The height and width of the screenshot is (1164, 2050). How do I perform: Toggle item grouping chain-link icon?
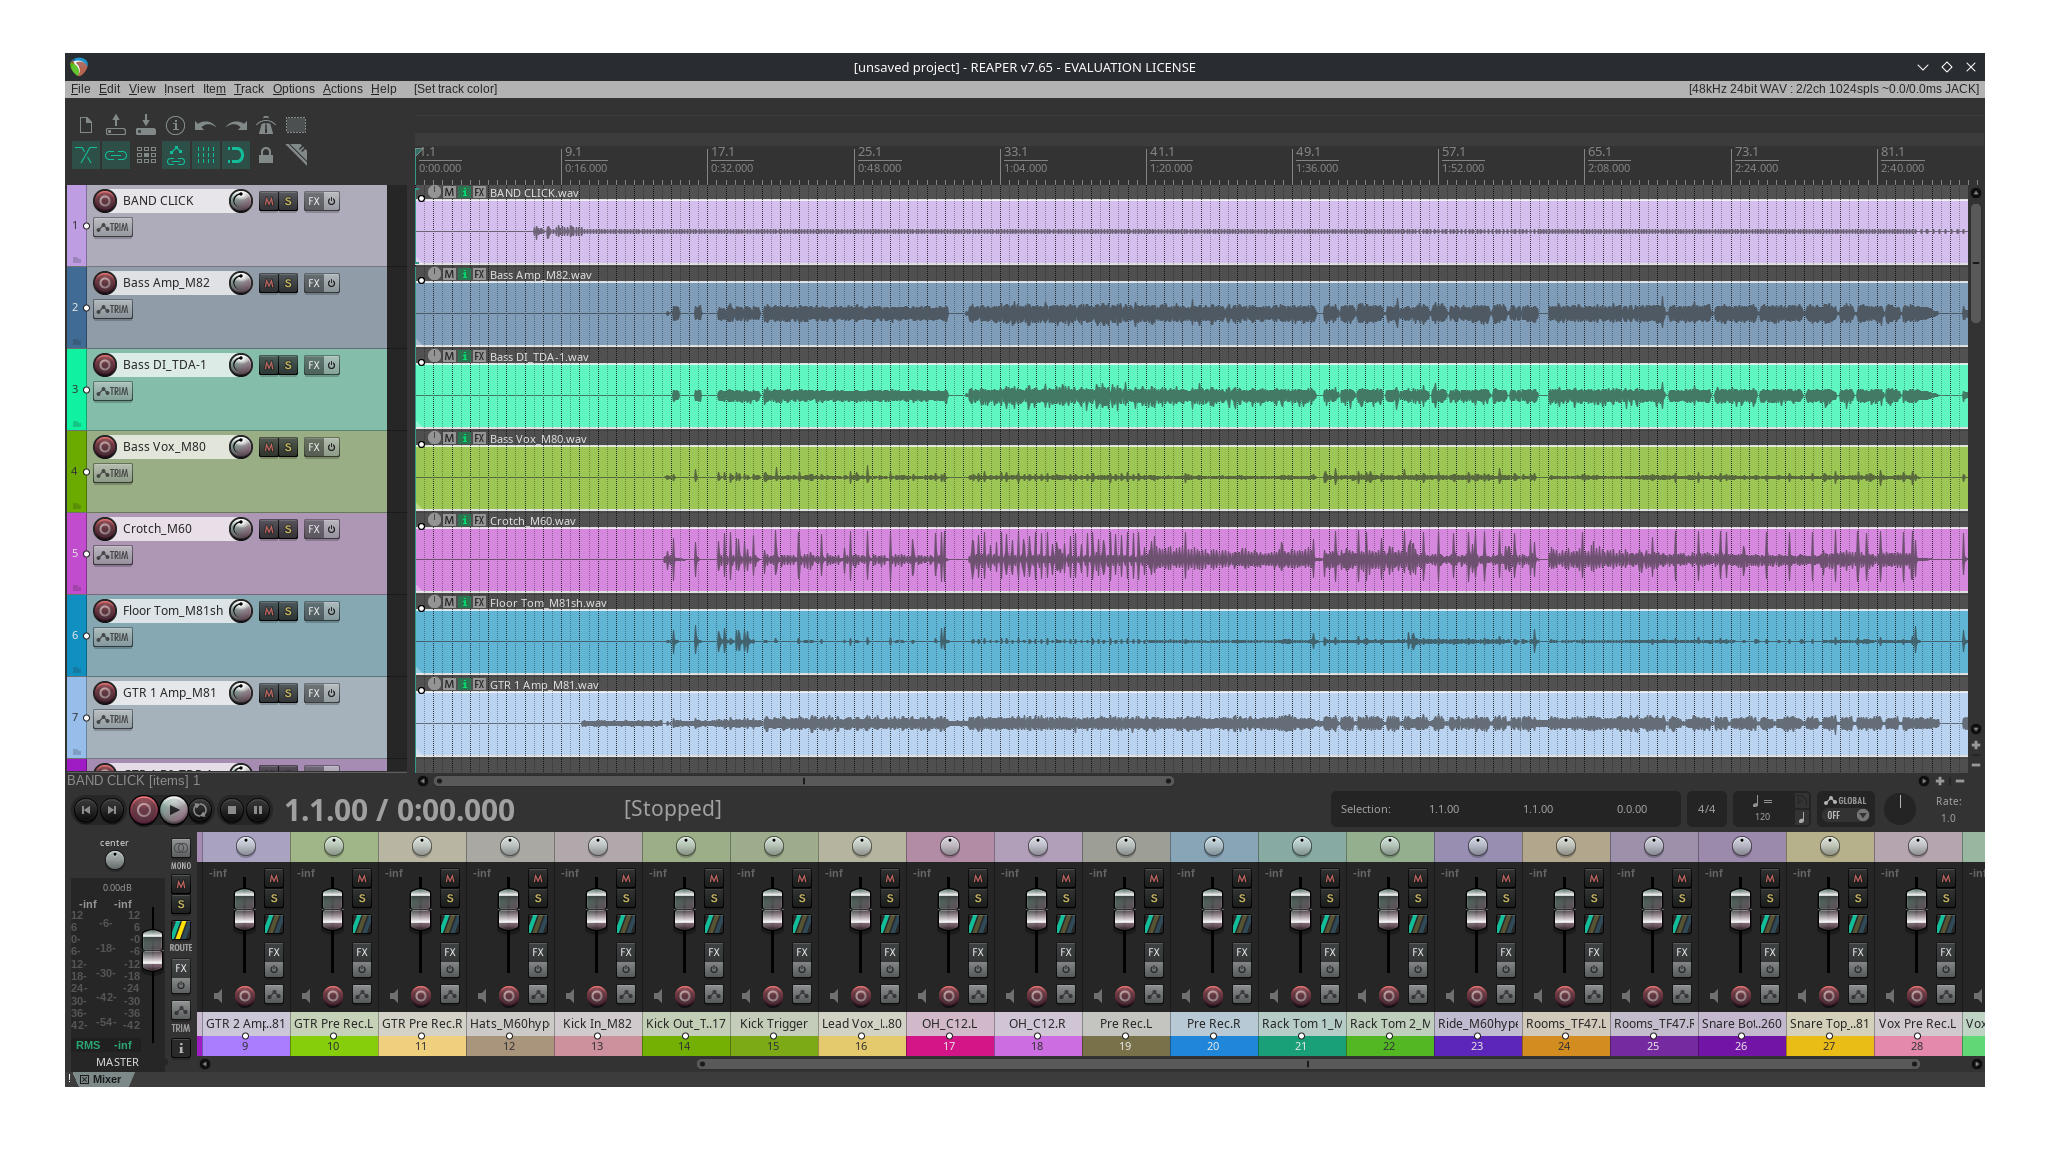[x=116, y=155]
